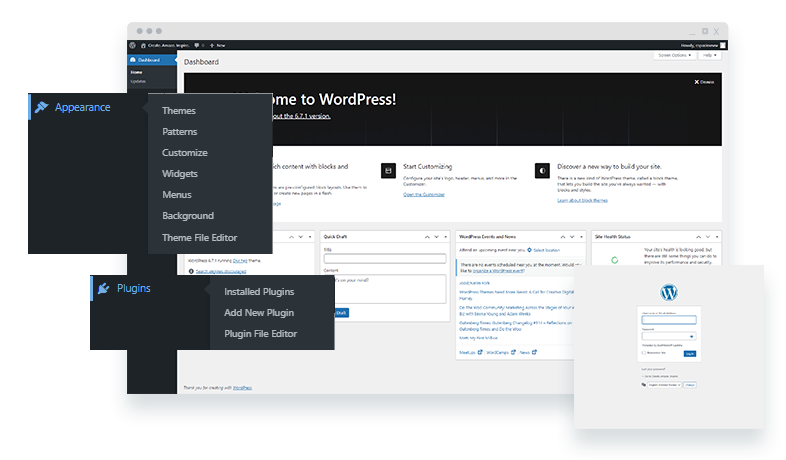This screenshot has height=460, width=786.
Task: Open the login language select dropdown
Action: pos(664,385)
